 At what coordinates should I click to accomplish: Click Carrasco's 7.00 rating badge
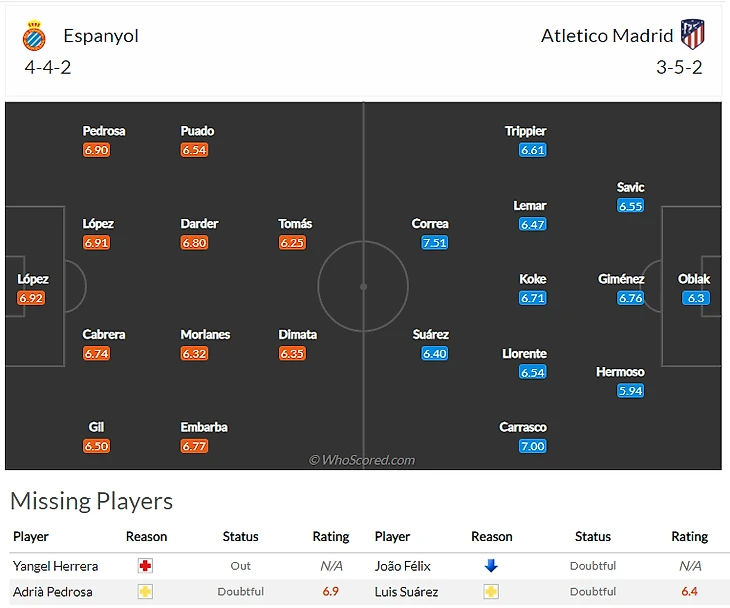pos(532,446)
